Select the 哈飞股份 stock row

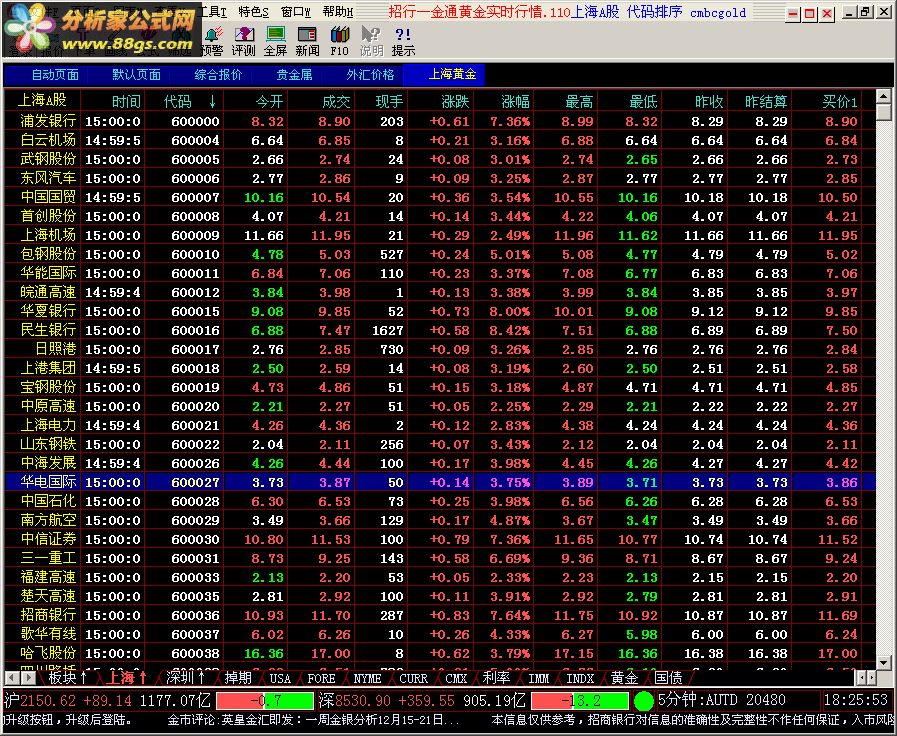[440, 653]
